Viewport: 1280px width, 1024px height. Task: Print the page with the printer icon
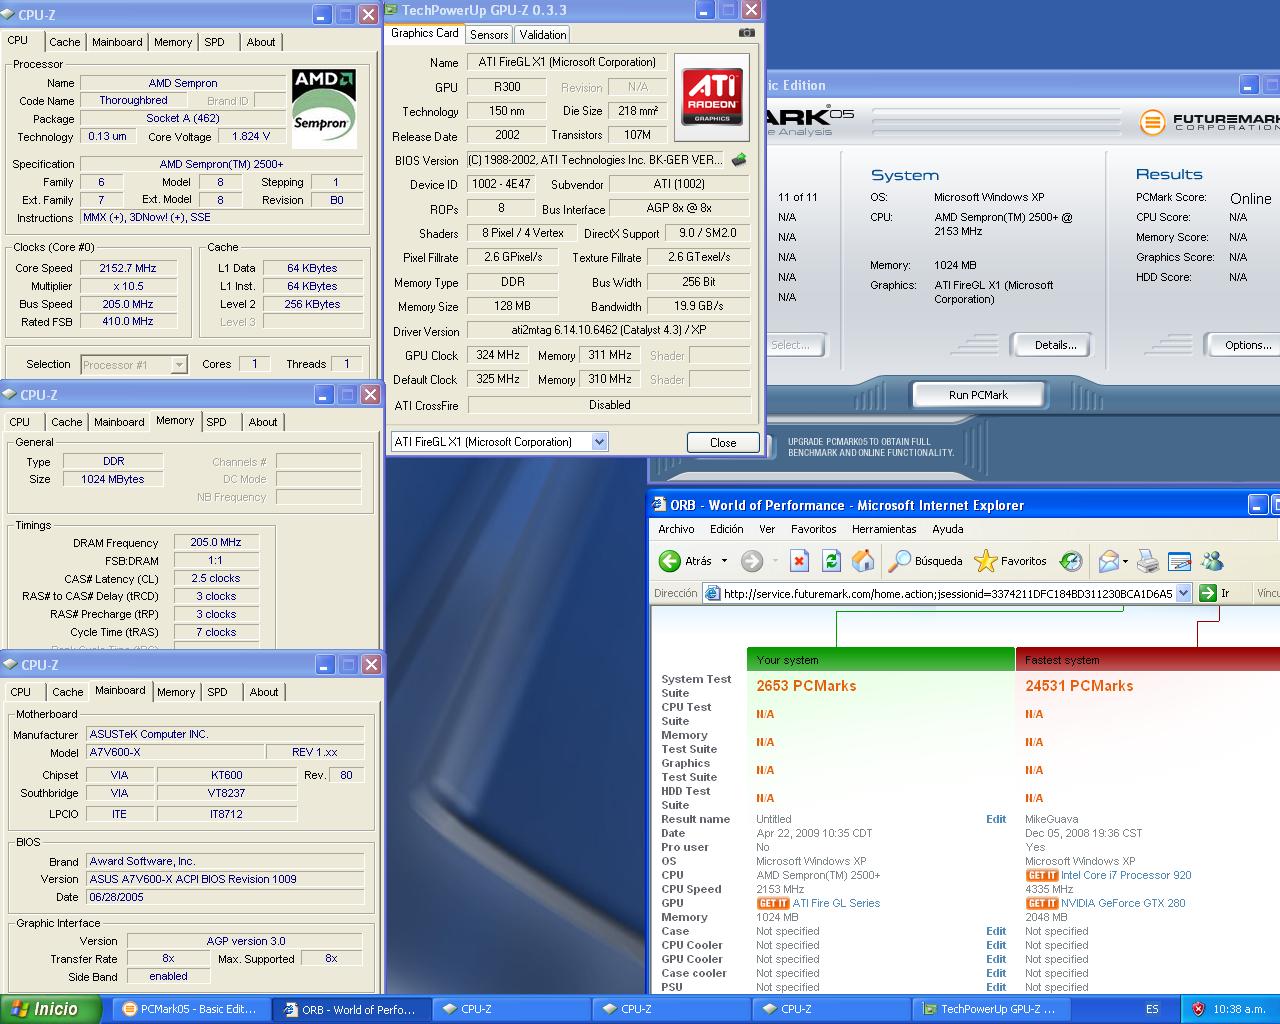click(1148, 561)
